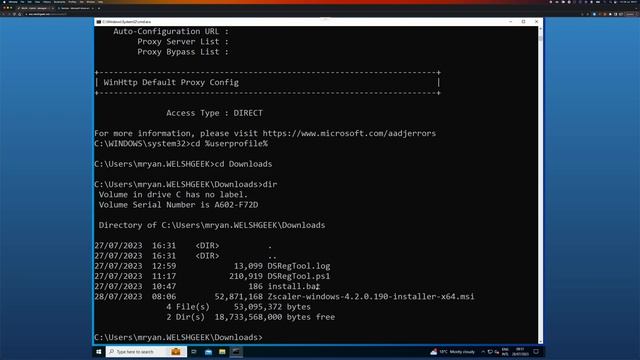Open the weather widget showing Mostly cloudy
This screenshot has height=360, width=640.
pyautogui.click(x=453, y=351)
